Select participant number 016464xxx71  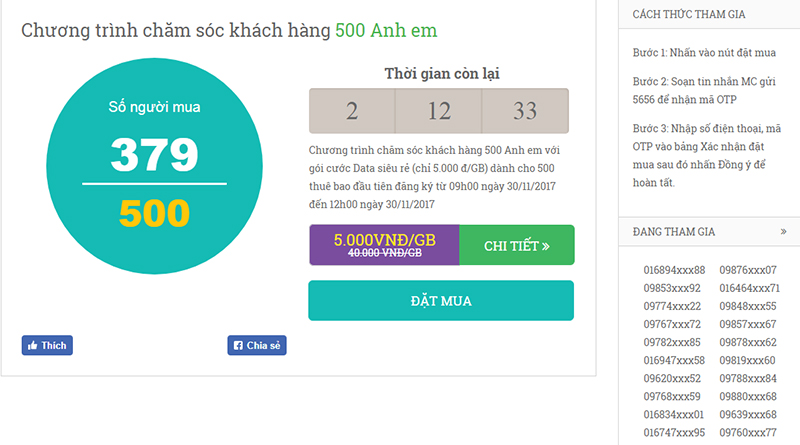pyautogui.click(x=749, y=288)
